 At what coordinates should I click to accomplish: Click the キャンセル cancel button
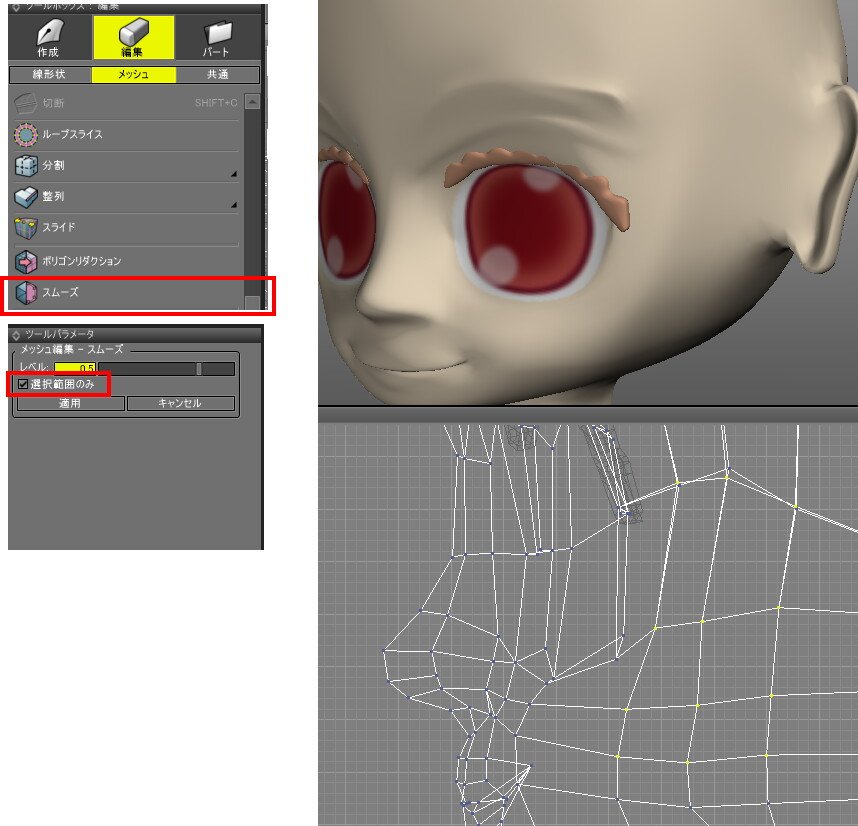(x=181, y=404)
